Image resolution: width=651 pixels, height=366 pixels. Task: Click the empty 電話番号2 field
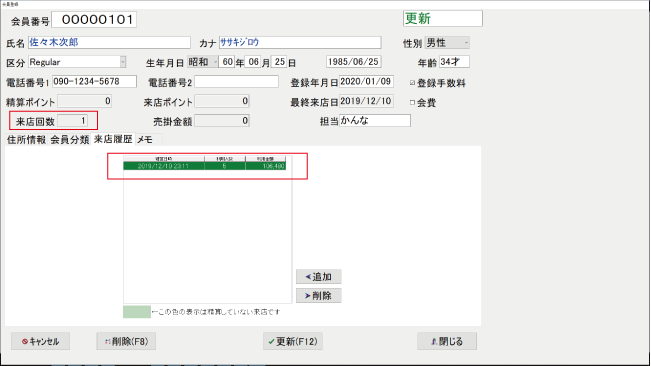point(236,81)
